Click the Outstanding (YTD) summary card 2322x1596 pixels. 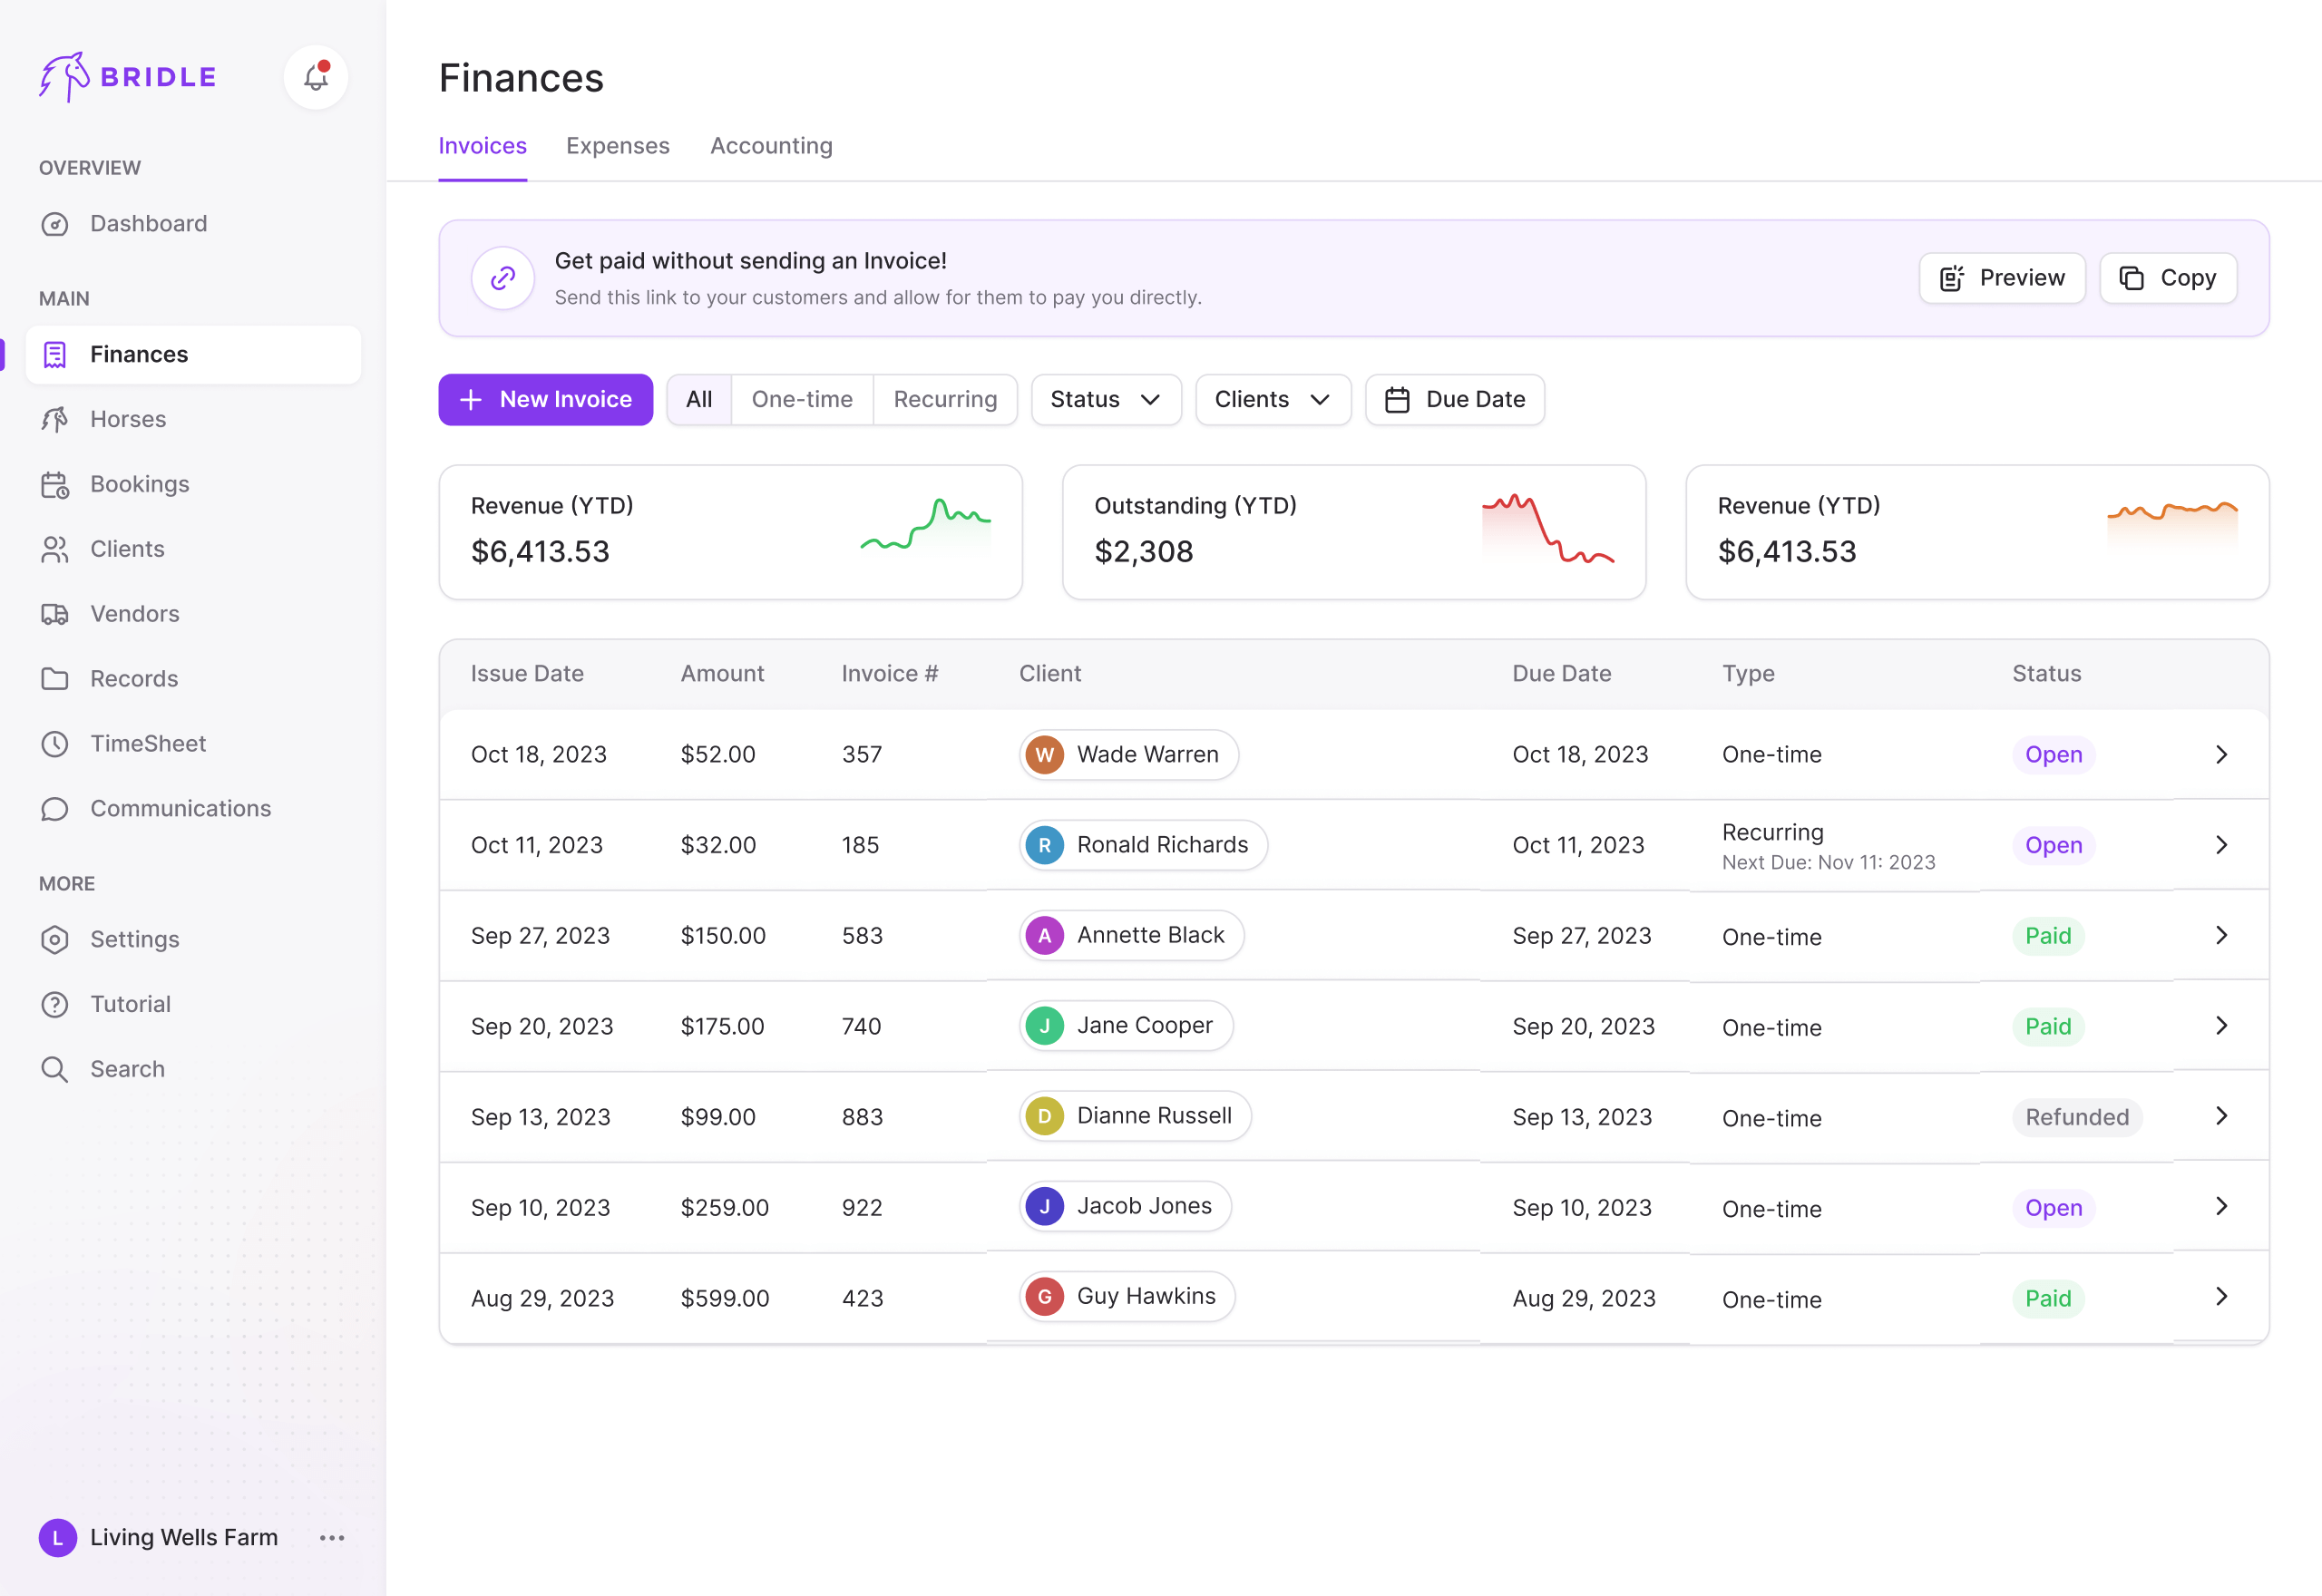(x=1353, y=532)
